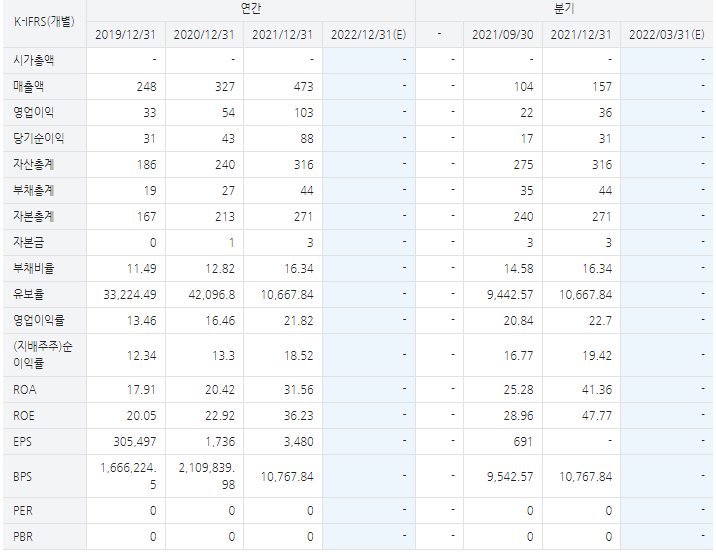This screenshot has width=716, height=552.
Task: Click the 영업이익률 value 21.82
Action: click(299, 321)
